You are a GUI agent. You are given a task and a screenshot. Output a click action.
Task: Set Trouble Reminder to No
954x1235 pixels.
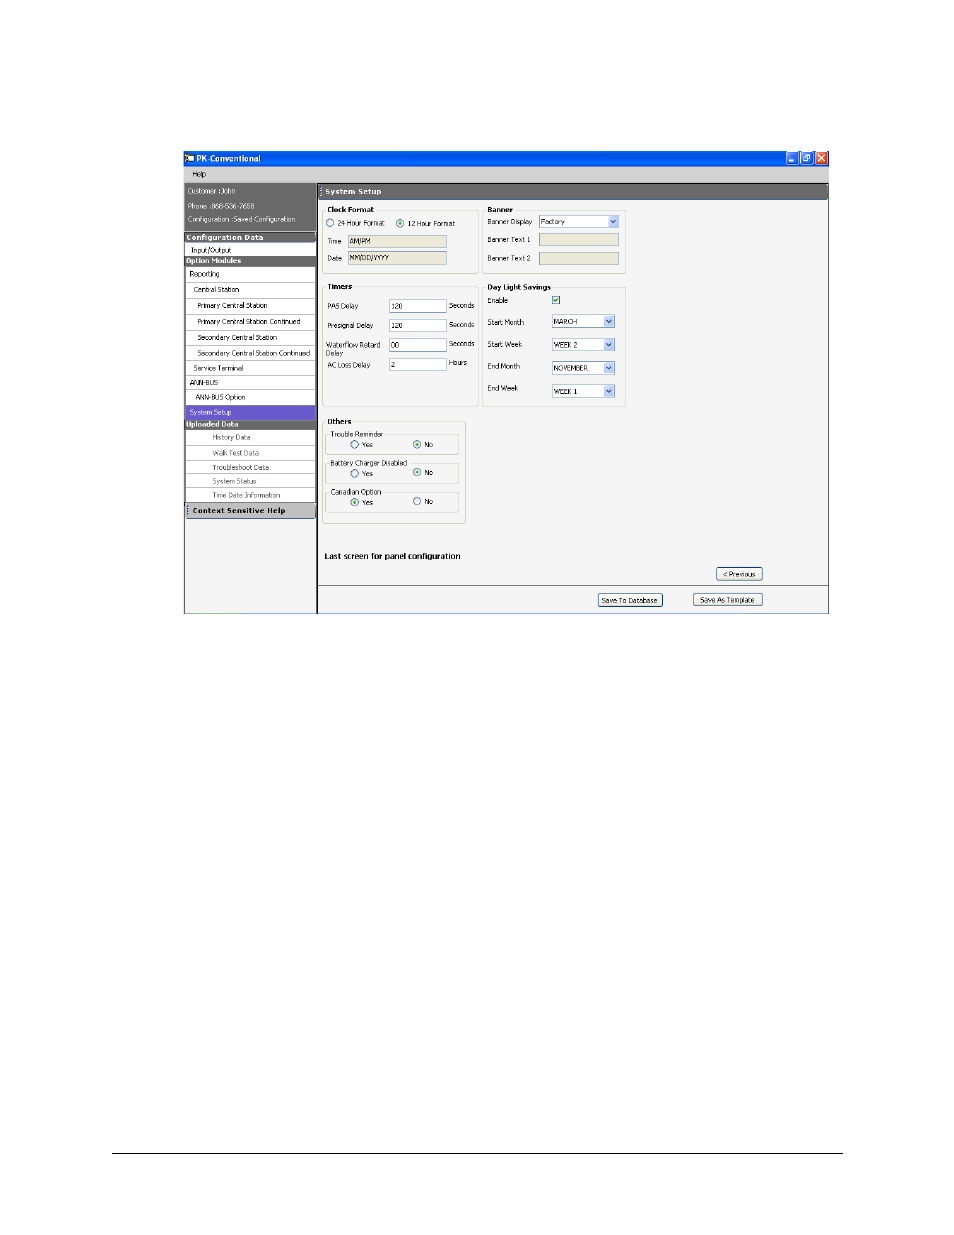coord(417,444)
